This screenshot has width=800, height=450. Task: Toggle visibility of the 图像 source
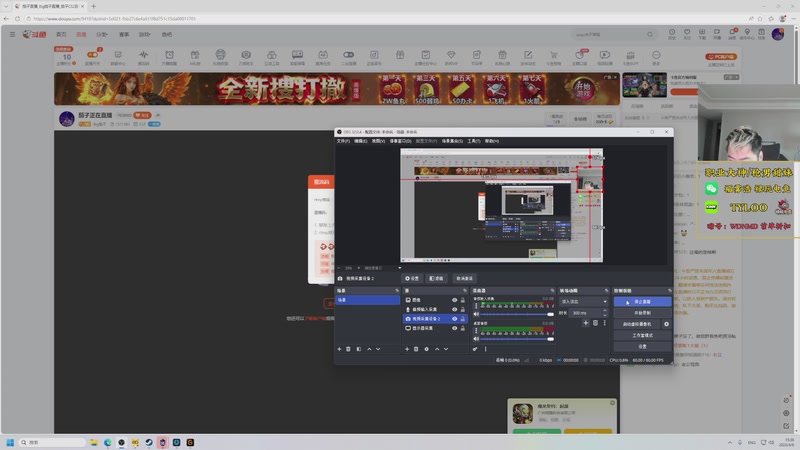pos(454,300)
